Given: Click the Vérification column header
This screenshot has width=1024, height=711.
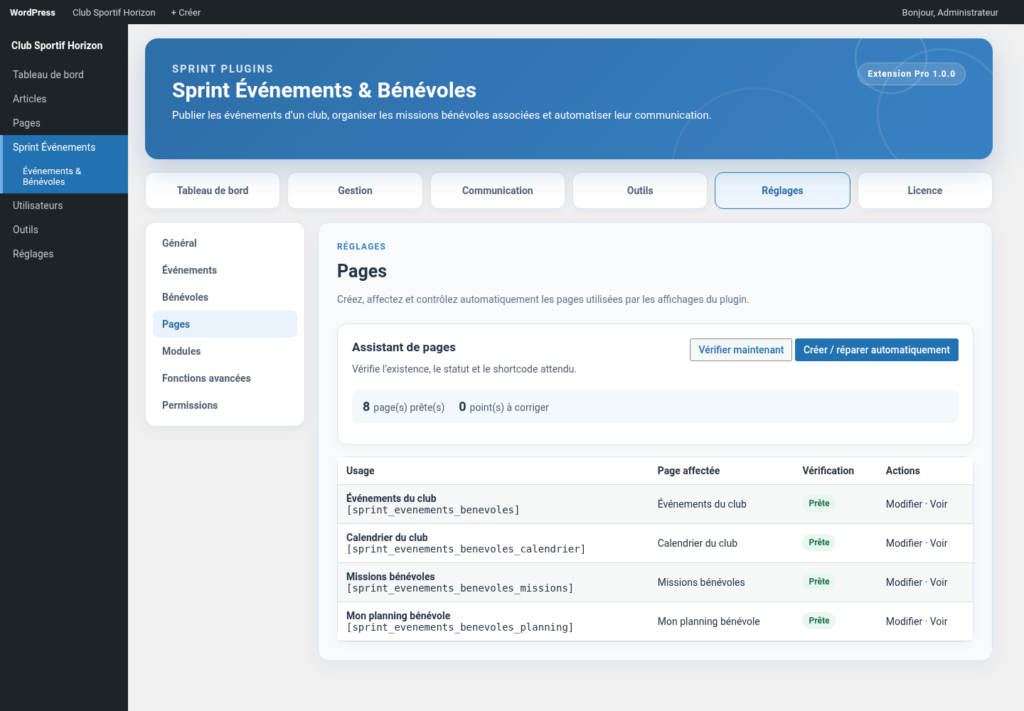Looking at the screenshot, I should pos(828,471).
